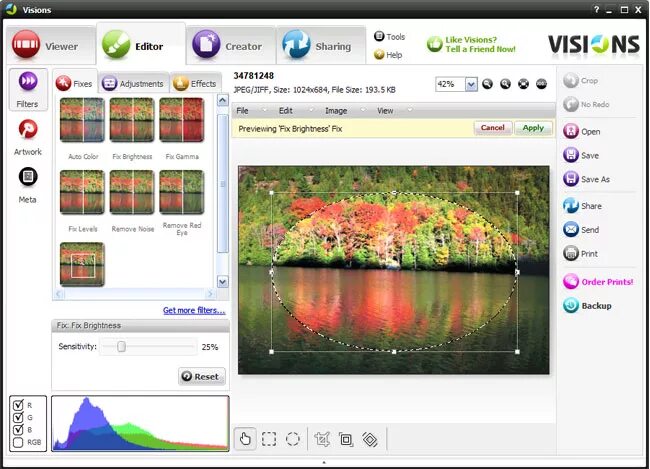This screenshot has height=469, width=650.
Task: Select the rectangular selection tool
Action: coord(269,439)
